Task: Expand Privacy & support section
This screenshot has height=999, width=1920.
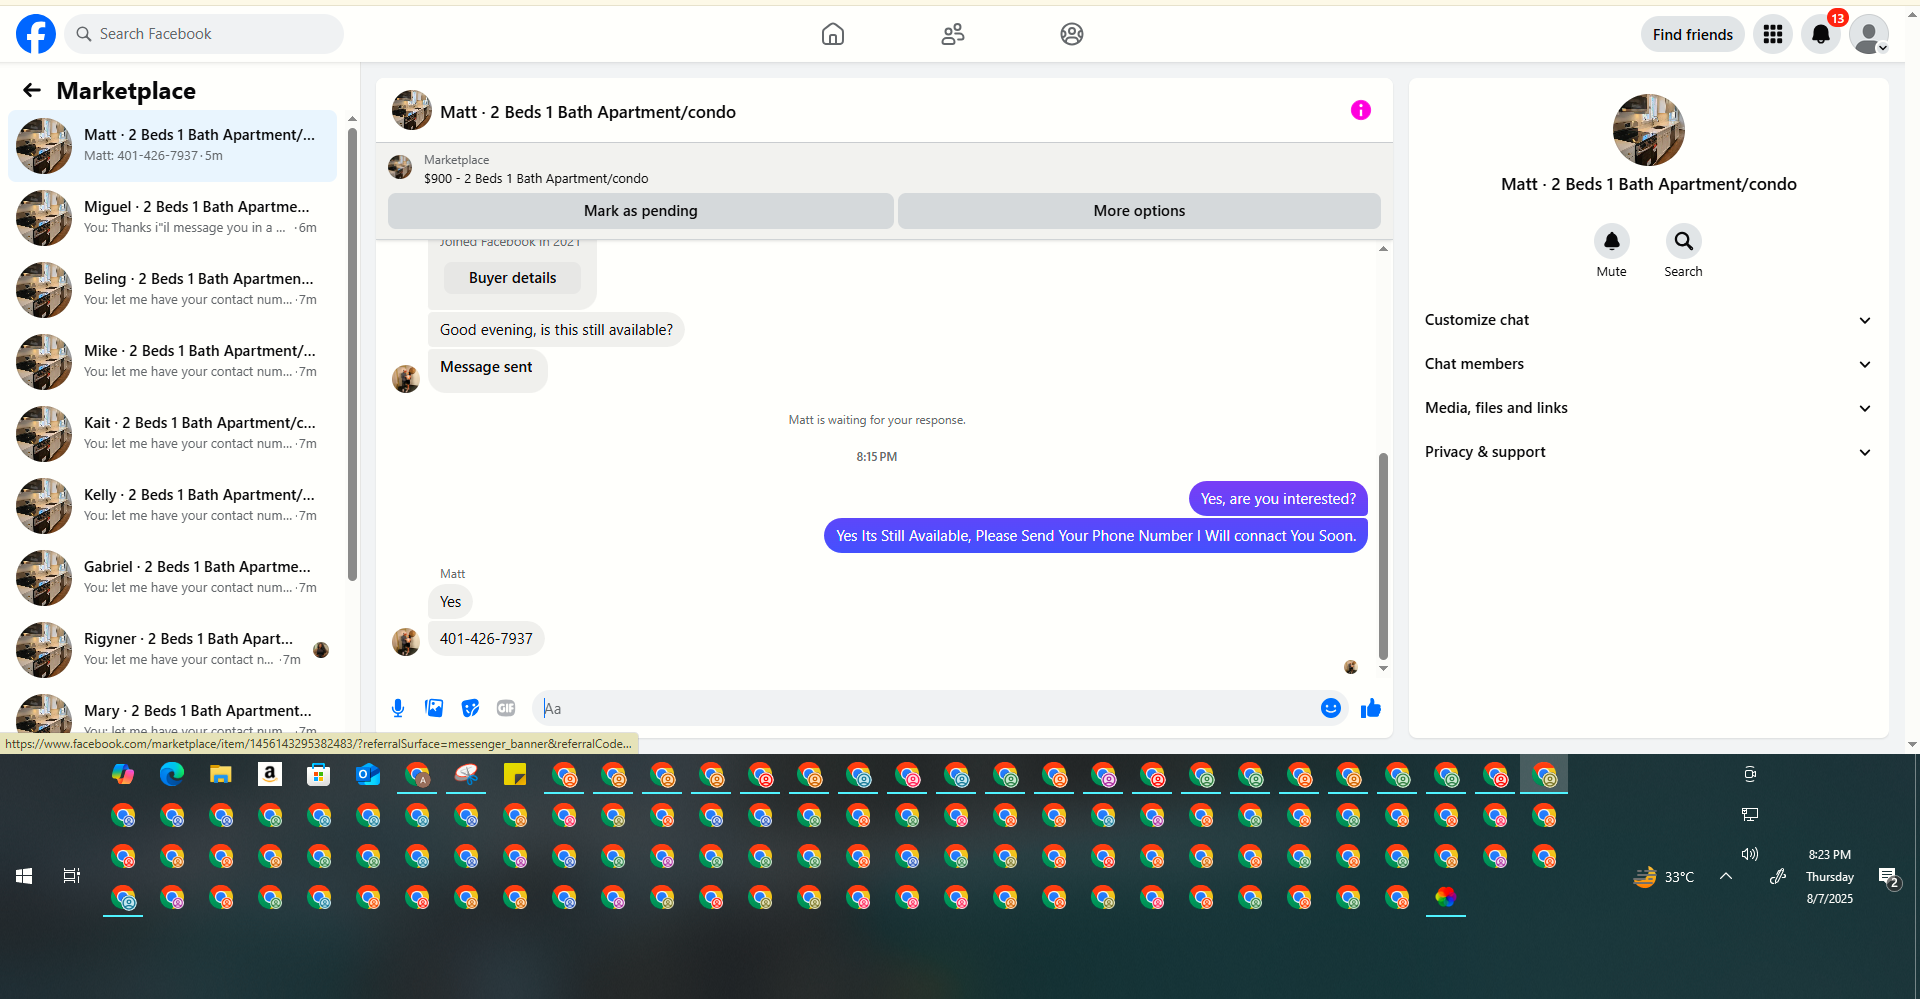Action: 1648,452
